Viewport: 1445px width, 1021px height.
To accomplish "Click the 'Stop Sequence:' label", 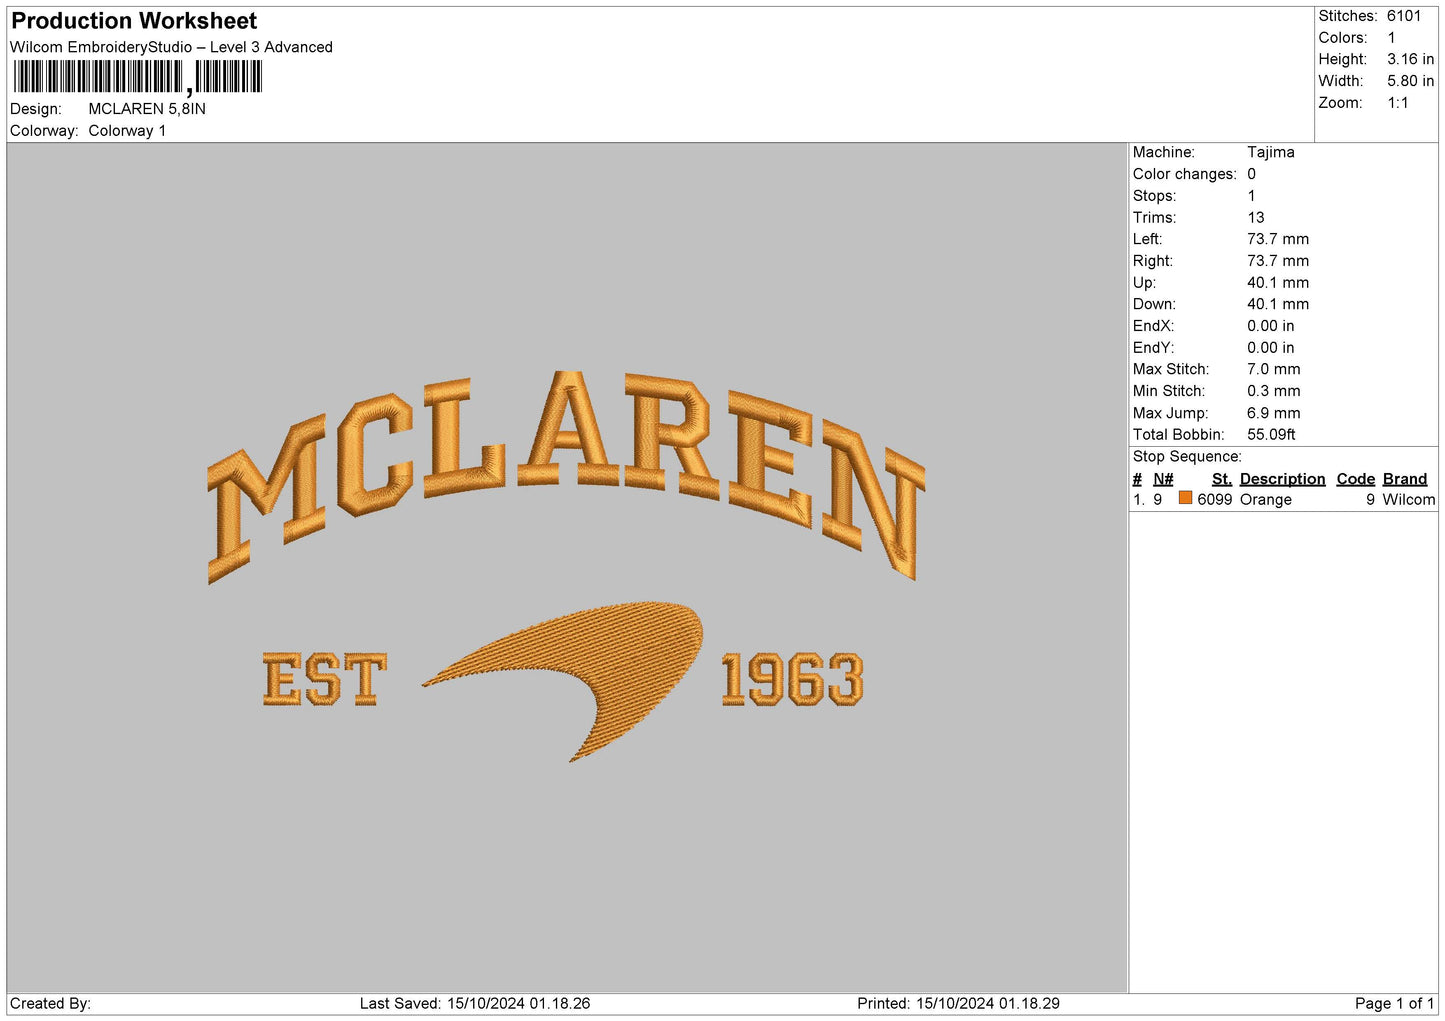I will click(x=1187, y=457).
